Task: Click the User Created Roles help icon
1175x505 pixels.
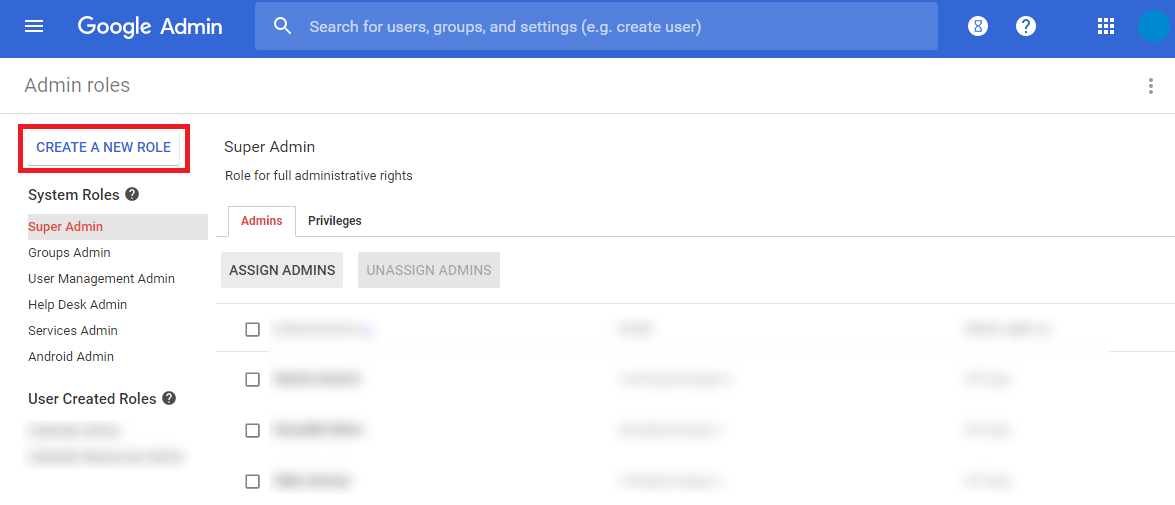Action: (169, 398)
